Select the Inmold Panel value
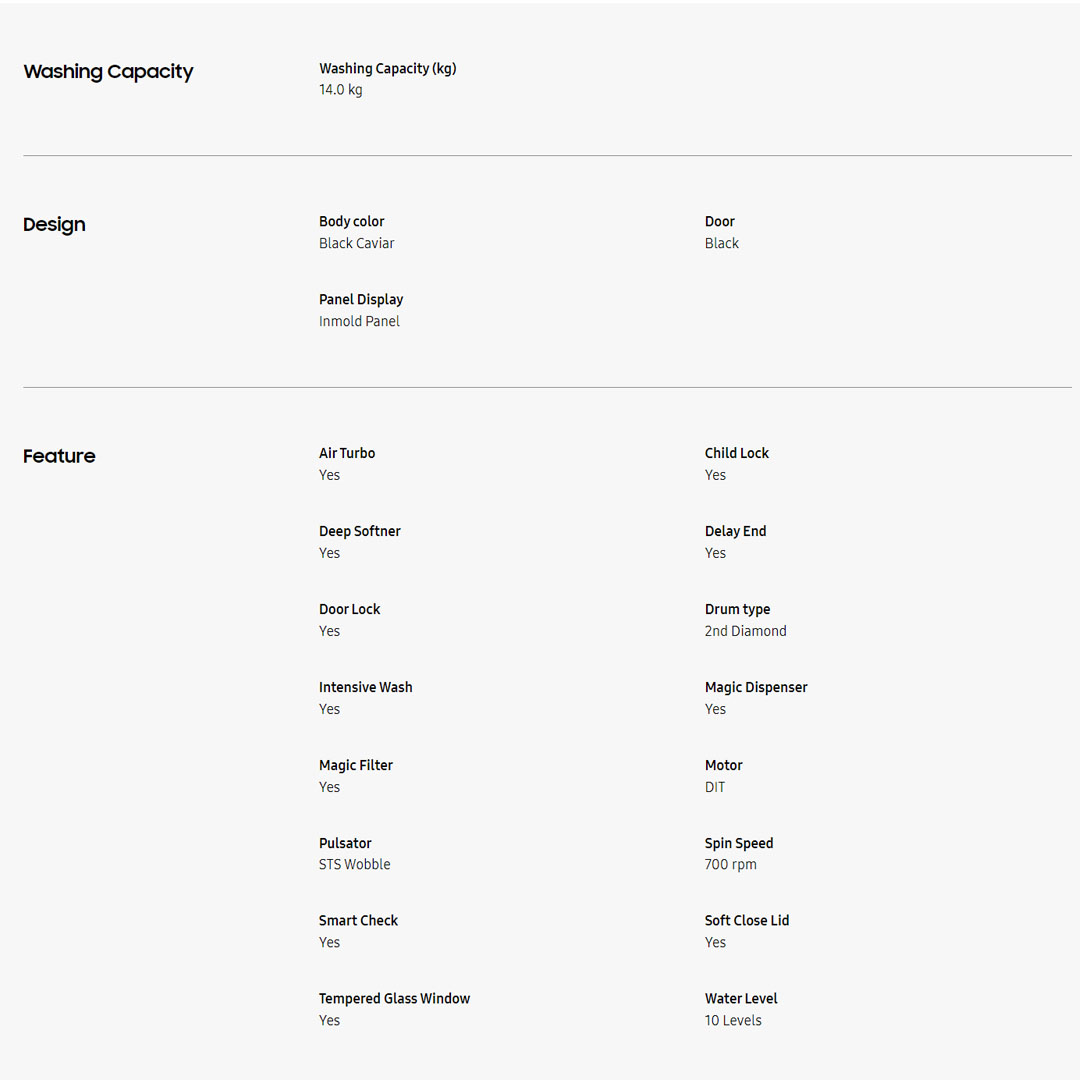The image size is (1080, 1080). coord(359,322)
